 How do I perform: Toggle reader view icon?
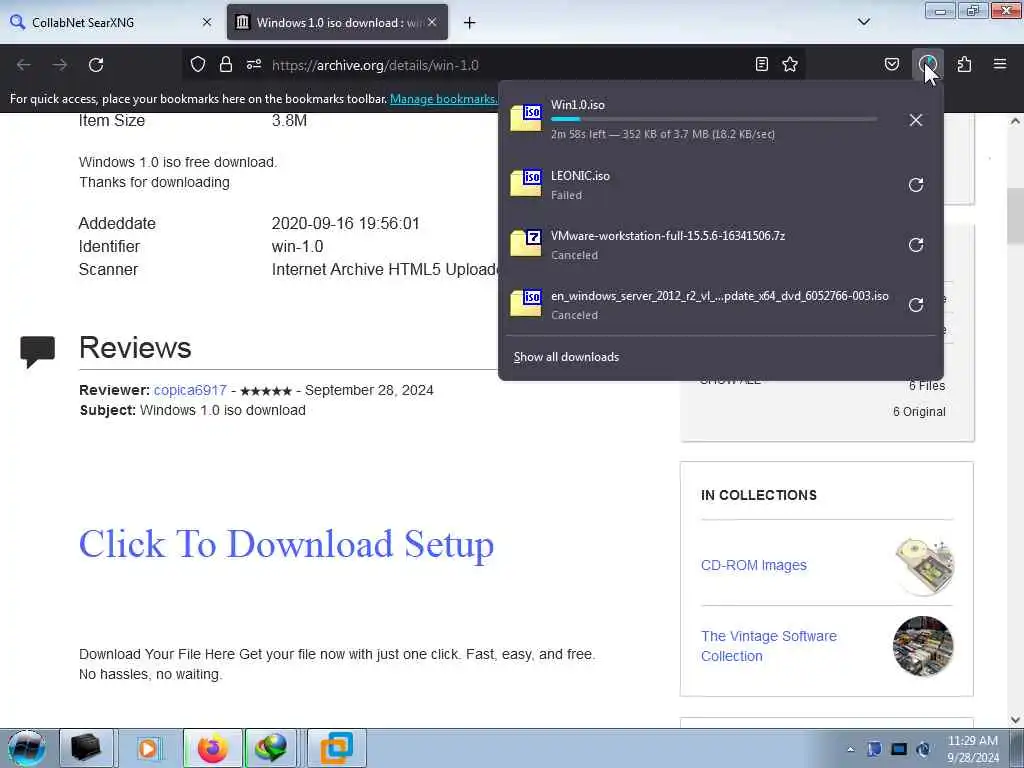761,64
